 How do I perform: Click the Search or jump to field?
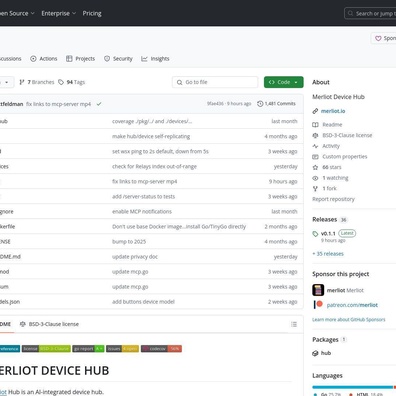[x=370, y=13]
